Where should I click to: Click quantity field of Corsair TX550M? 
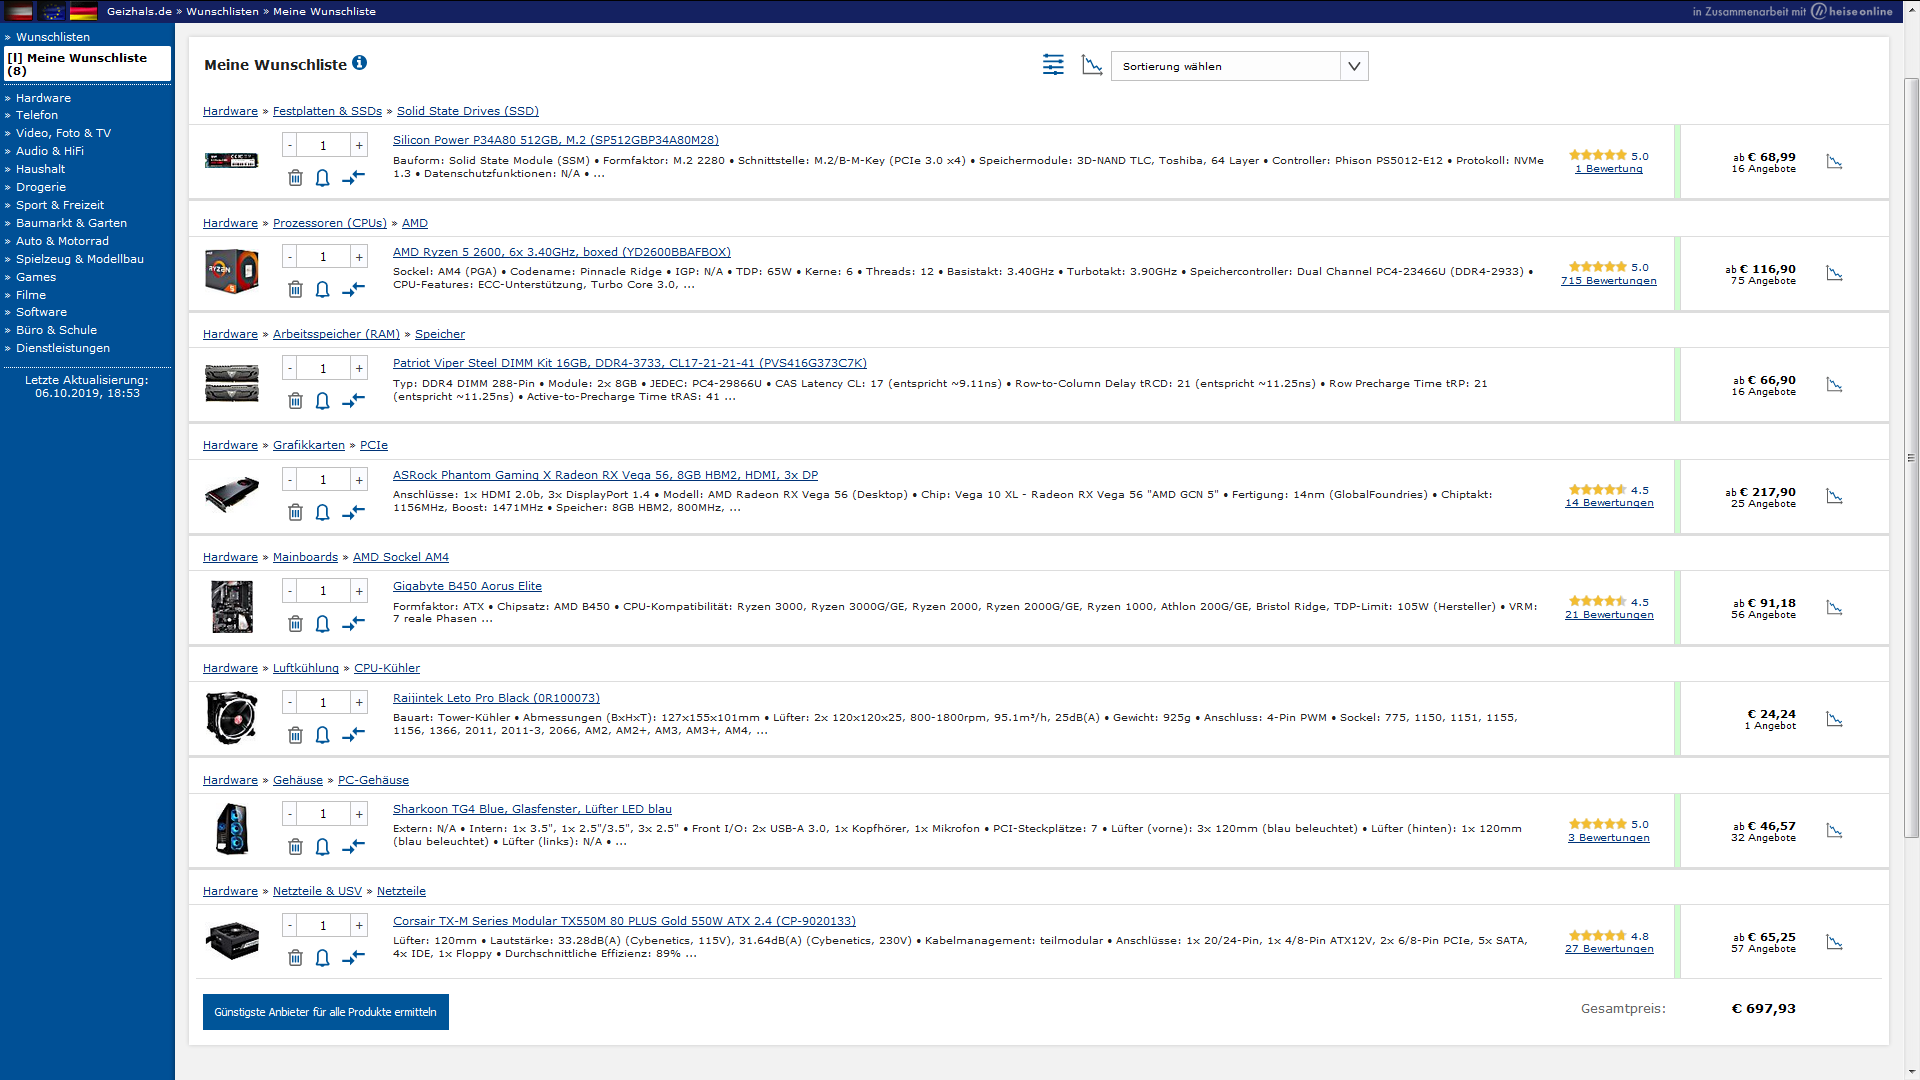pos(323,926)
